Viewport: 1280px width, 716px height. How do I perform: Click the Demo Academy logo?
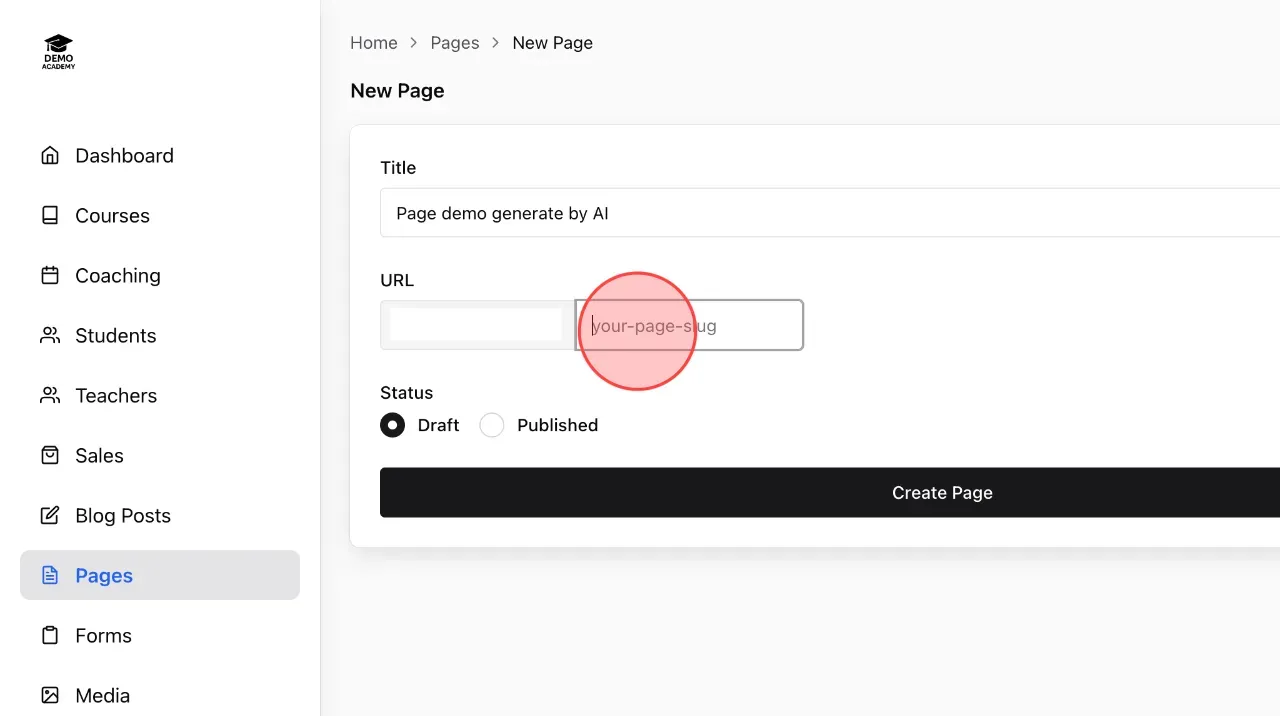(59, 52)
